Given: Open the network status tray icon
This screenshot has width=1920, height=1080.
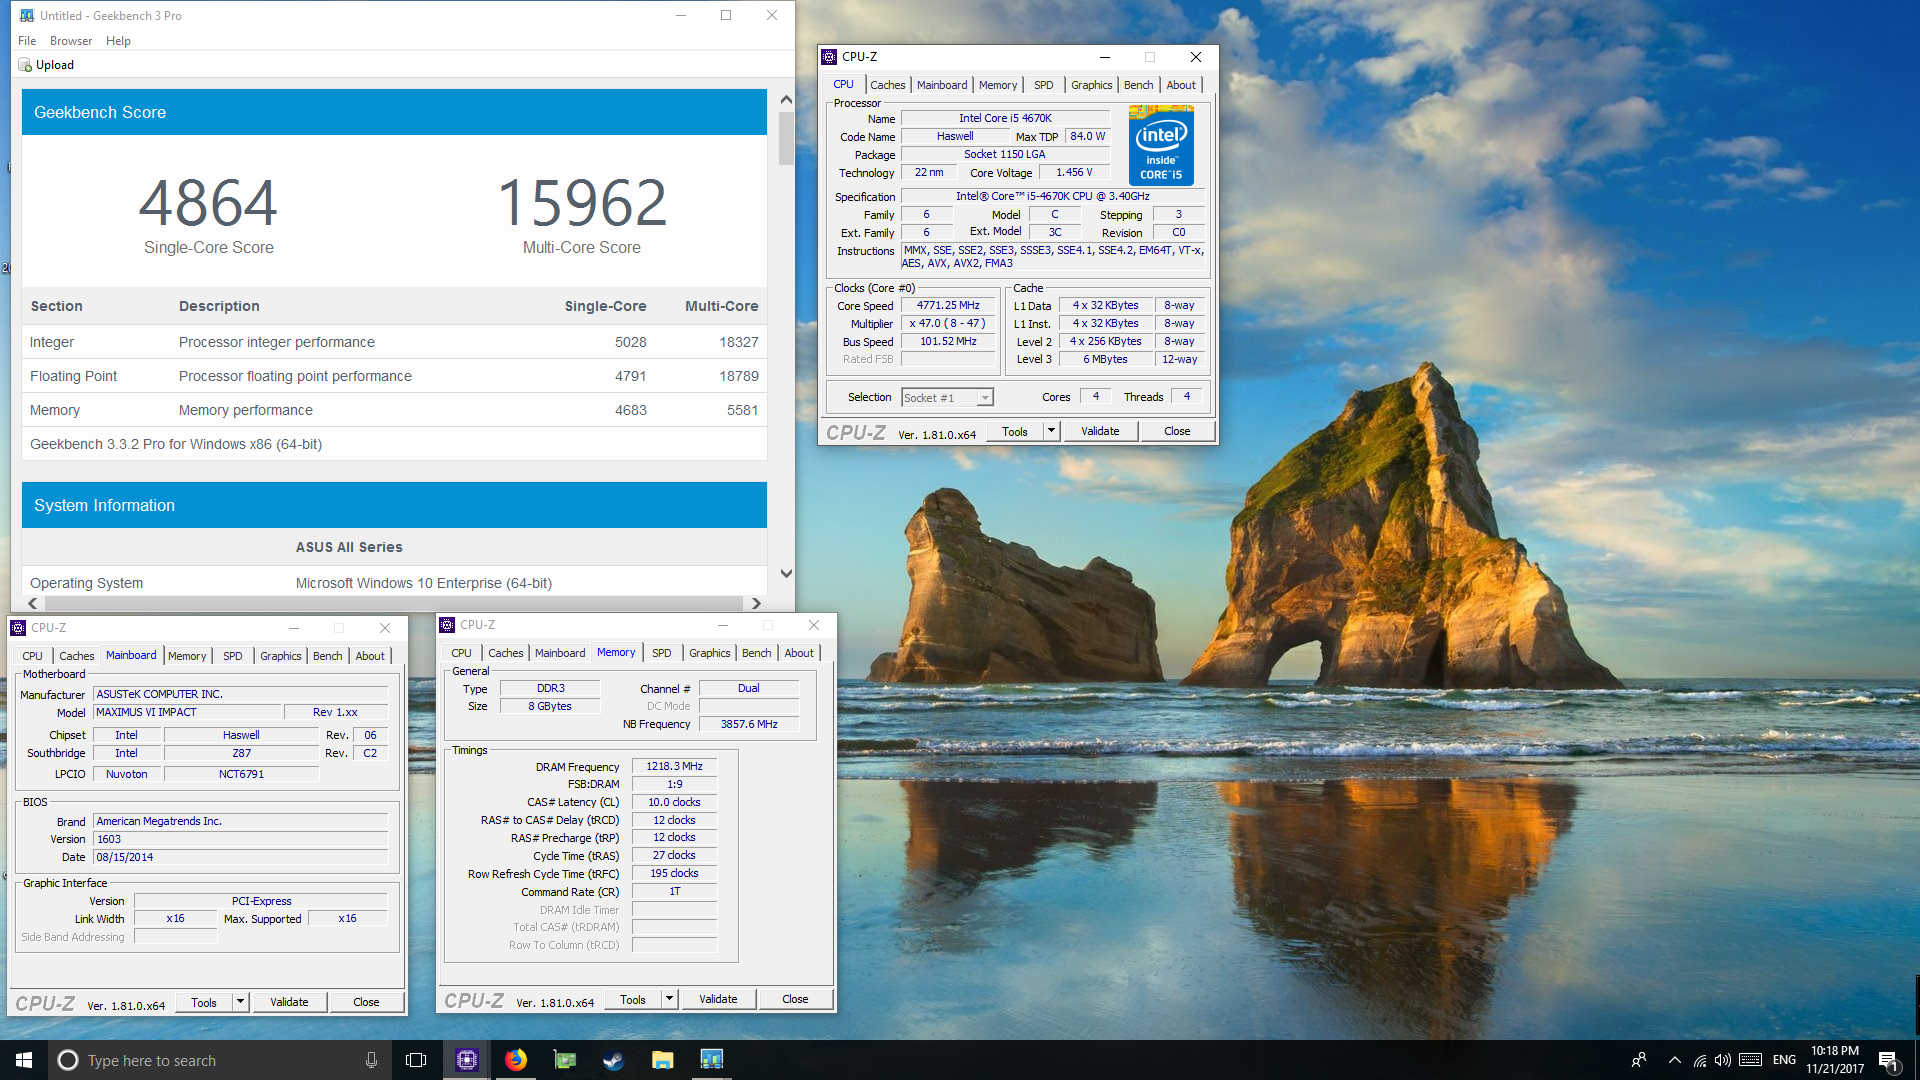Looking at the screenshot, I should coord(1699,1060).
